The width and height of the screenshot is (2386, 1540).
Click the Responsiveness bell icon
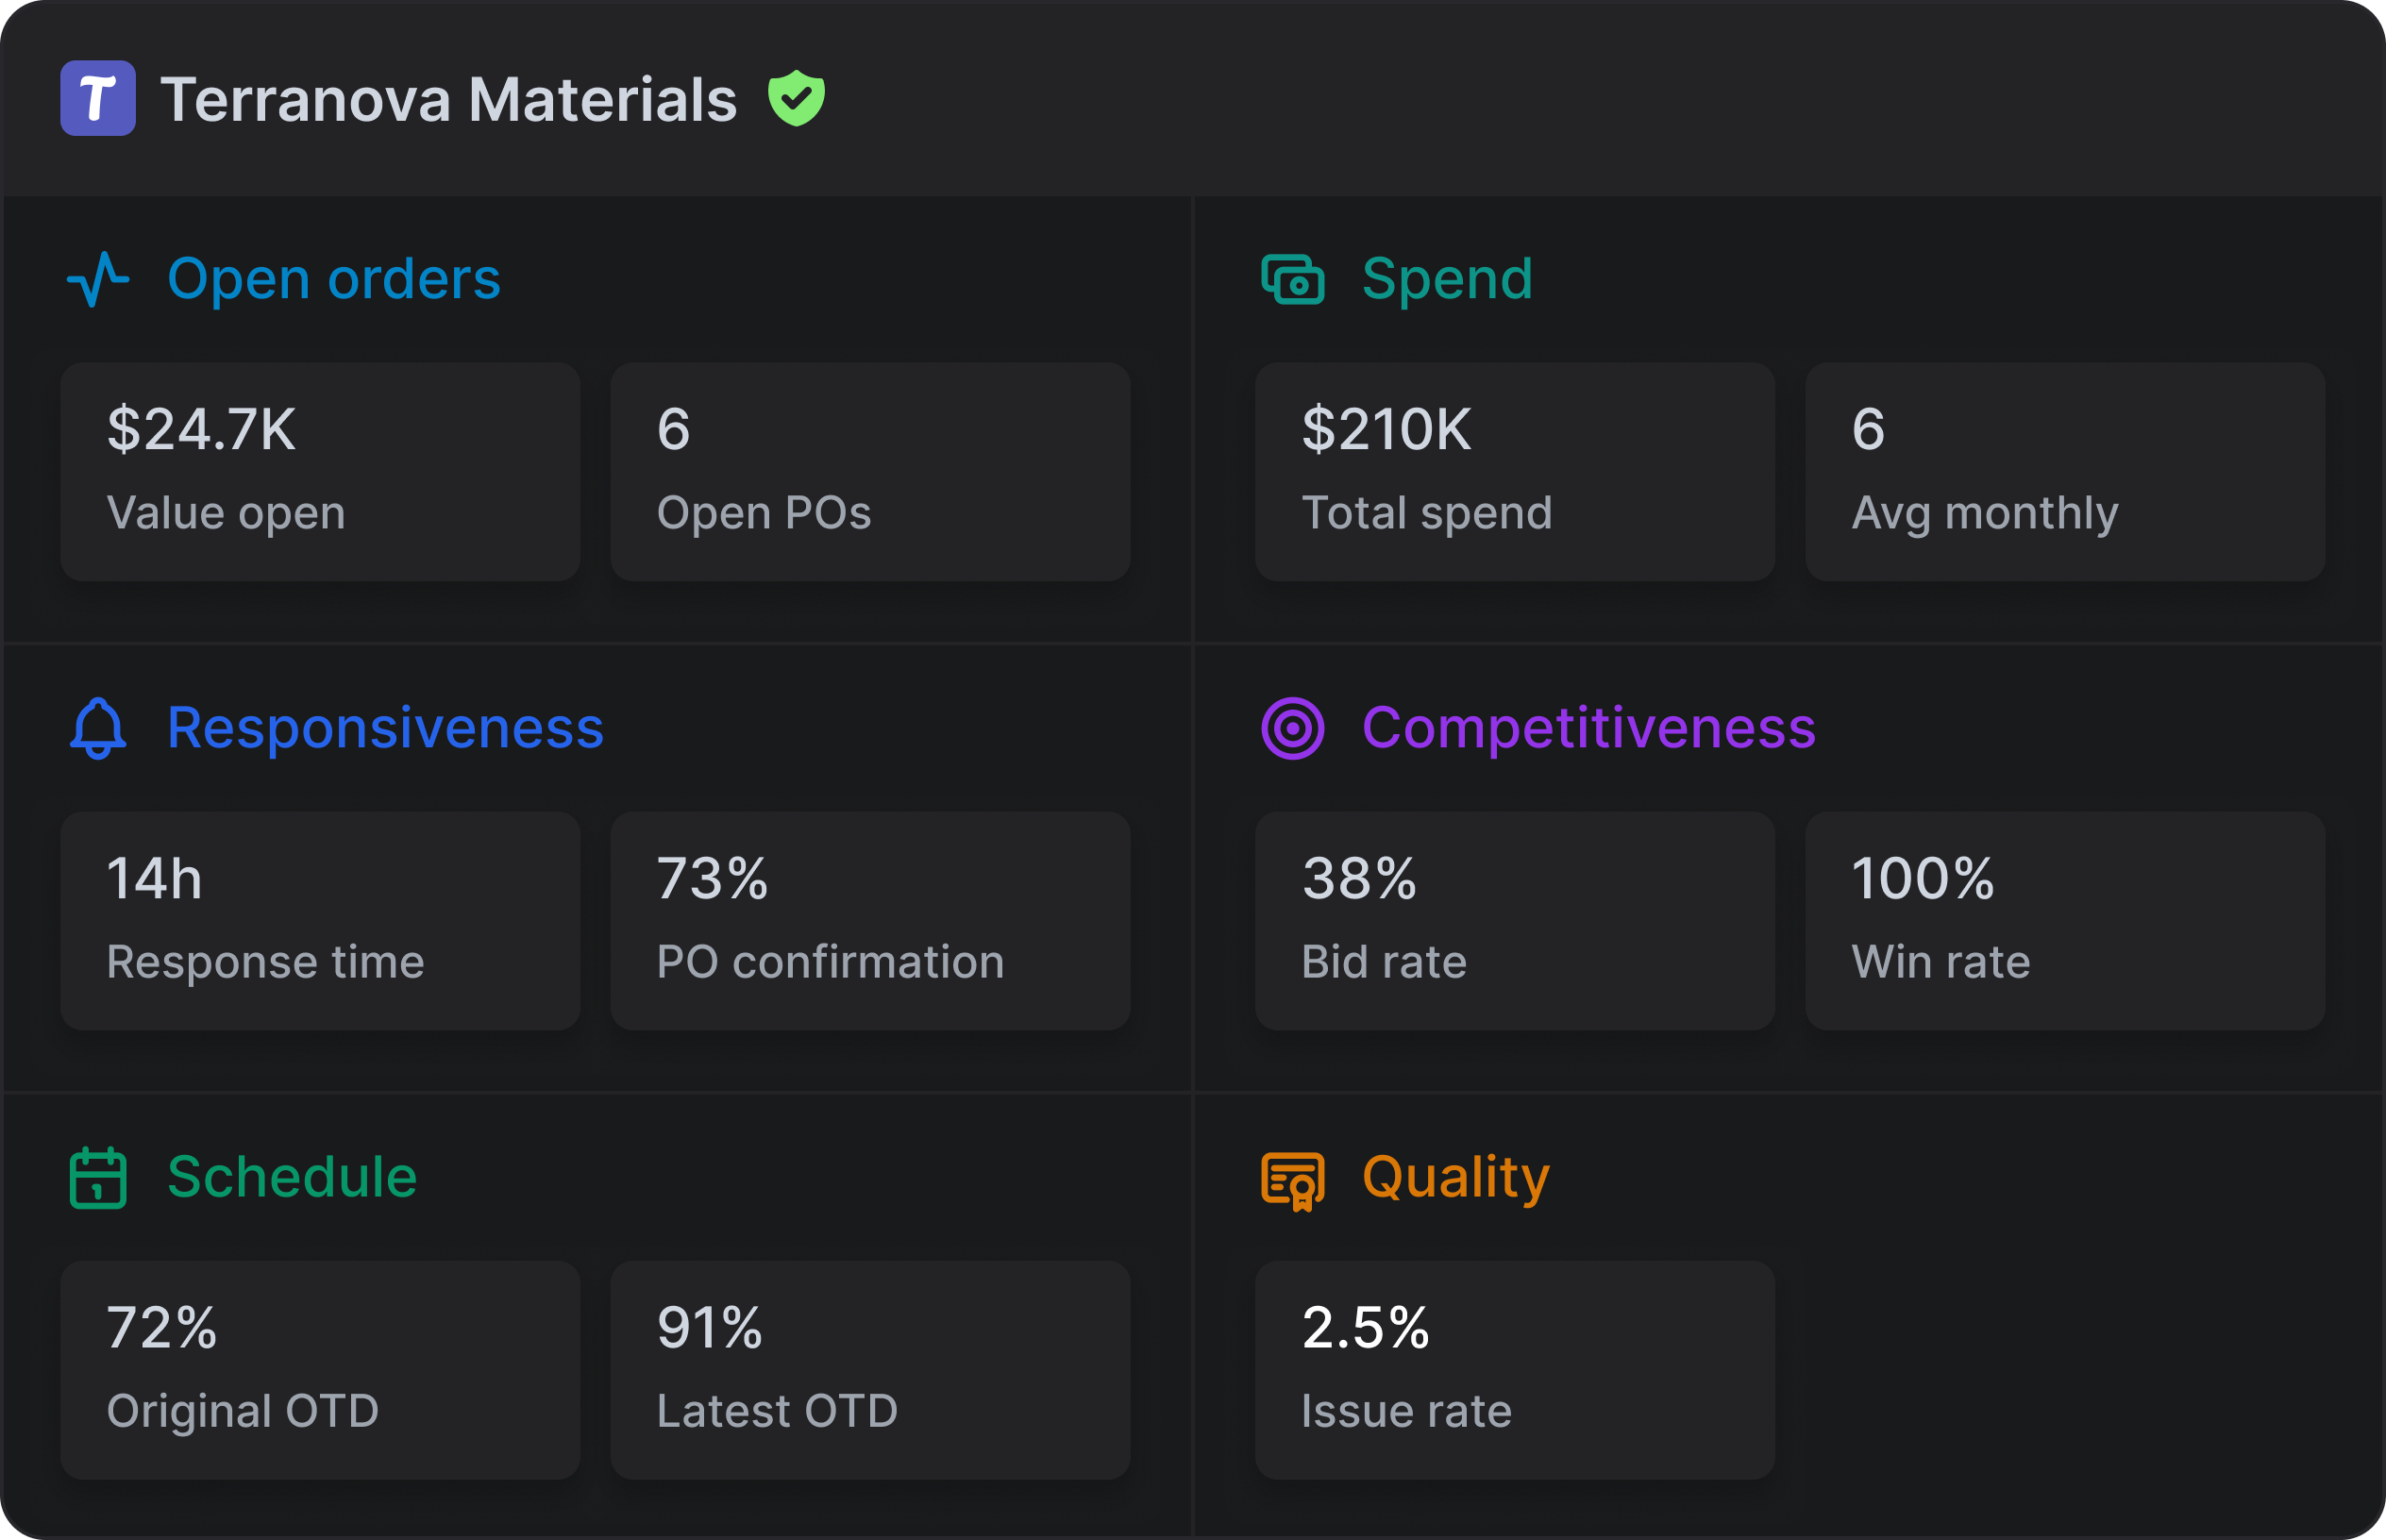click(x=98, y=728)
